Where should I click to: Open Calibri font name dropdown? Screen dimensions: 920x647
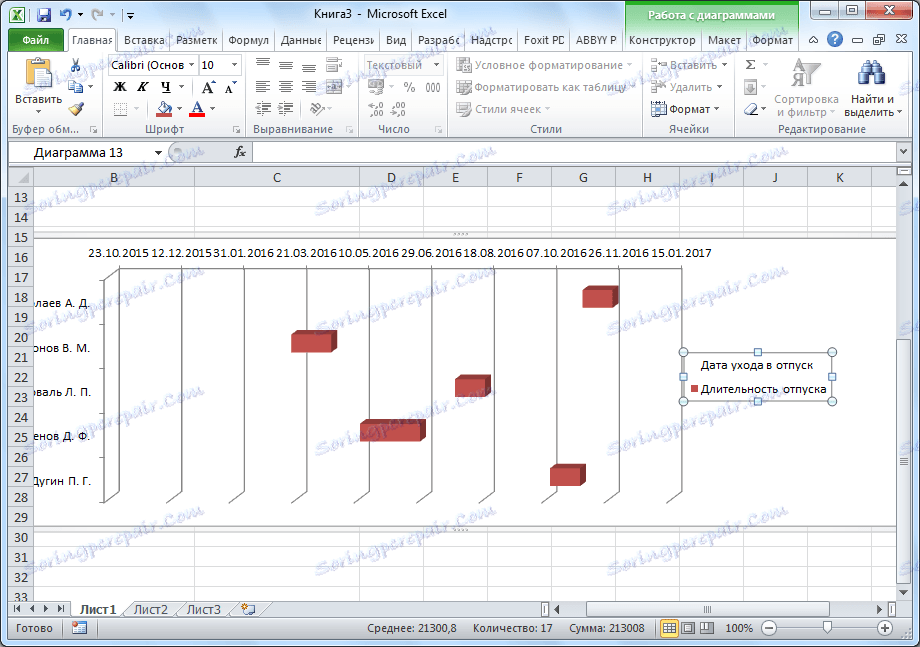[191, 65]
